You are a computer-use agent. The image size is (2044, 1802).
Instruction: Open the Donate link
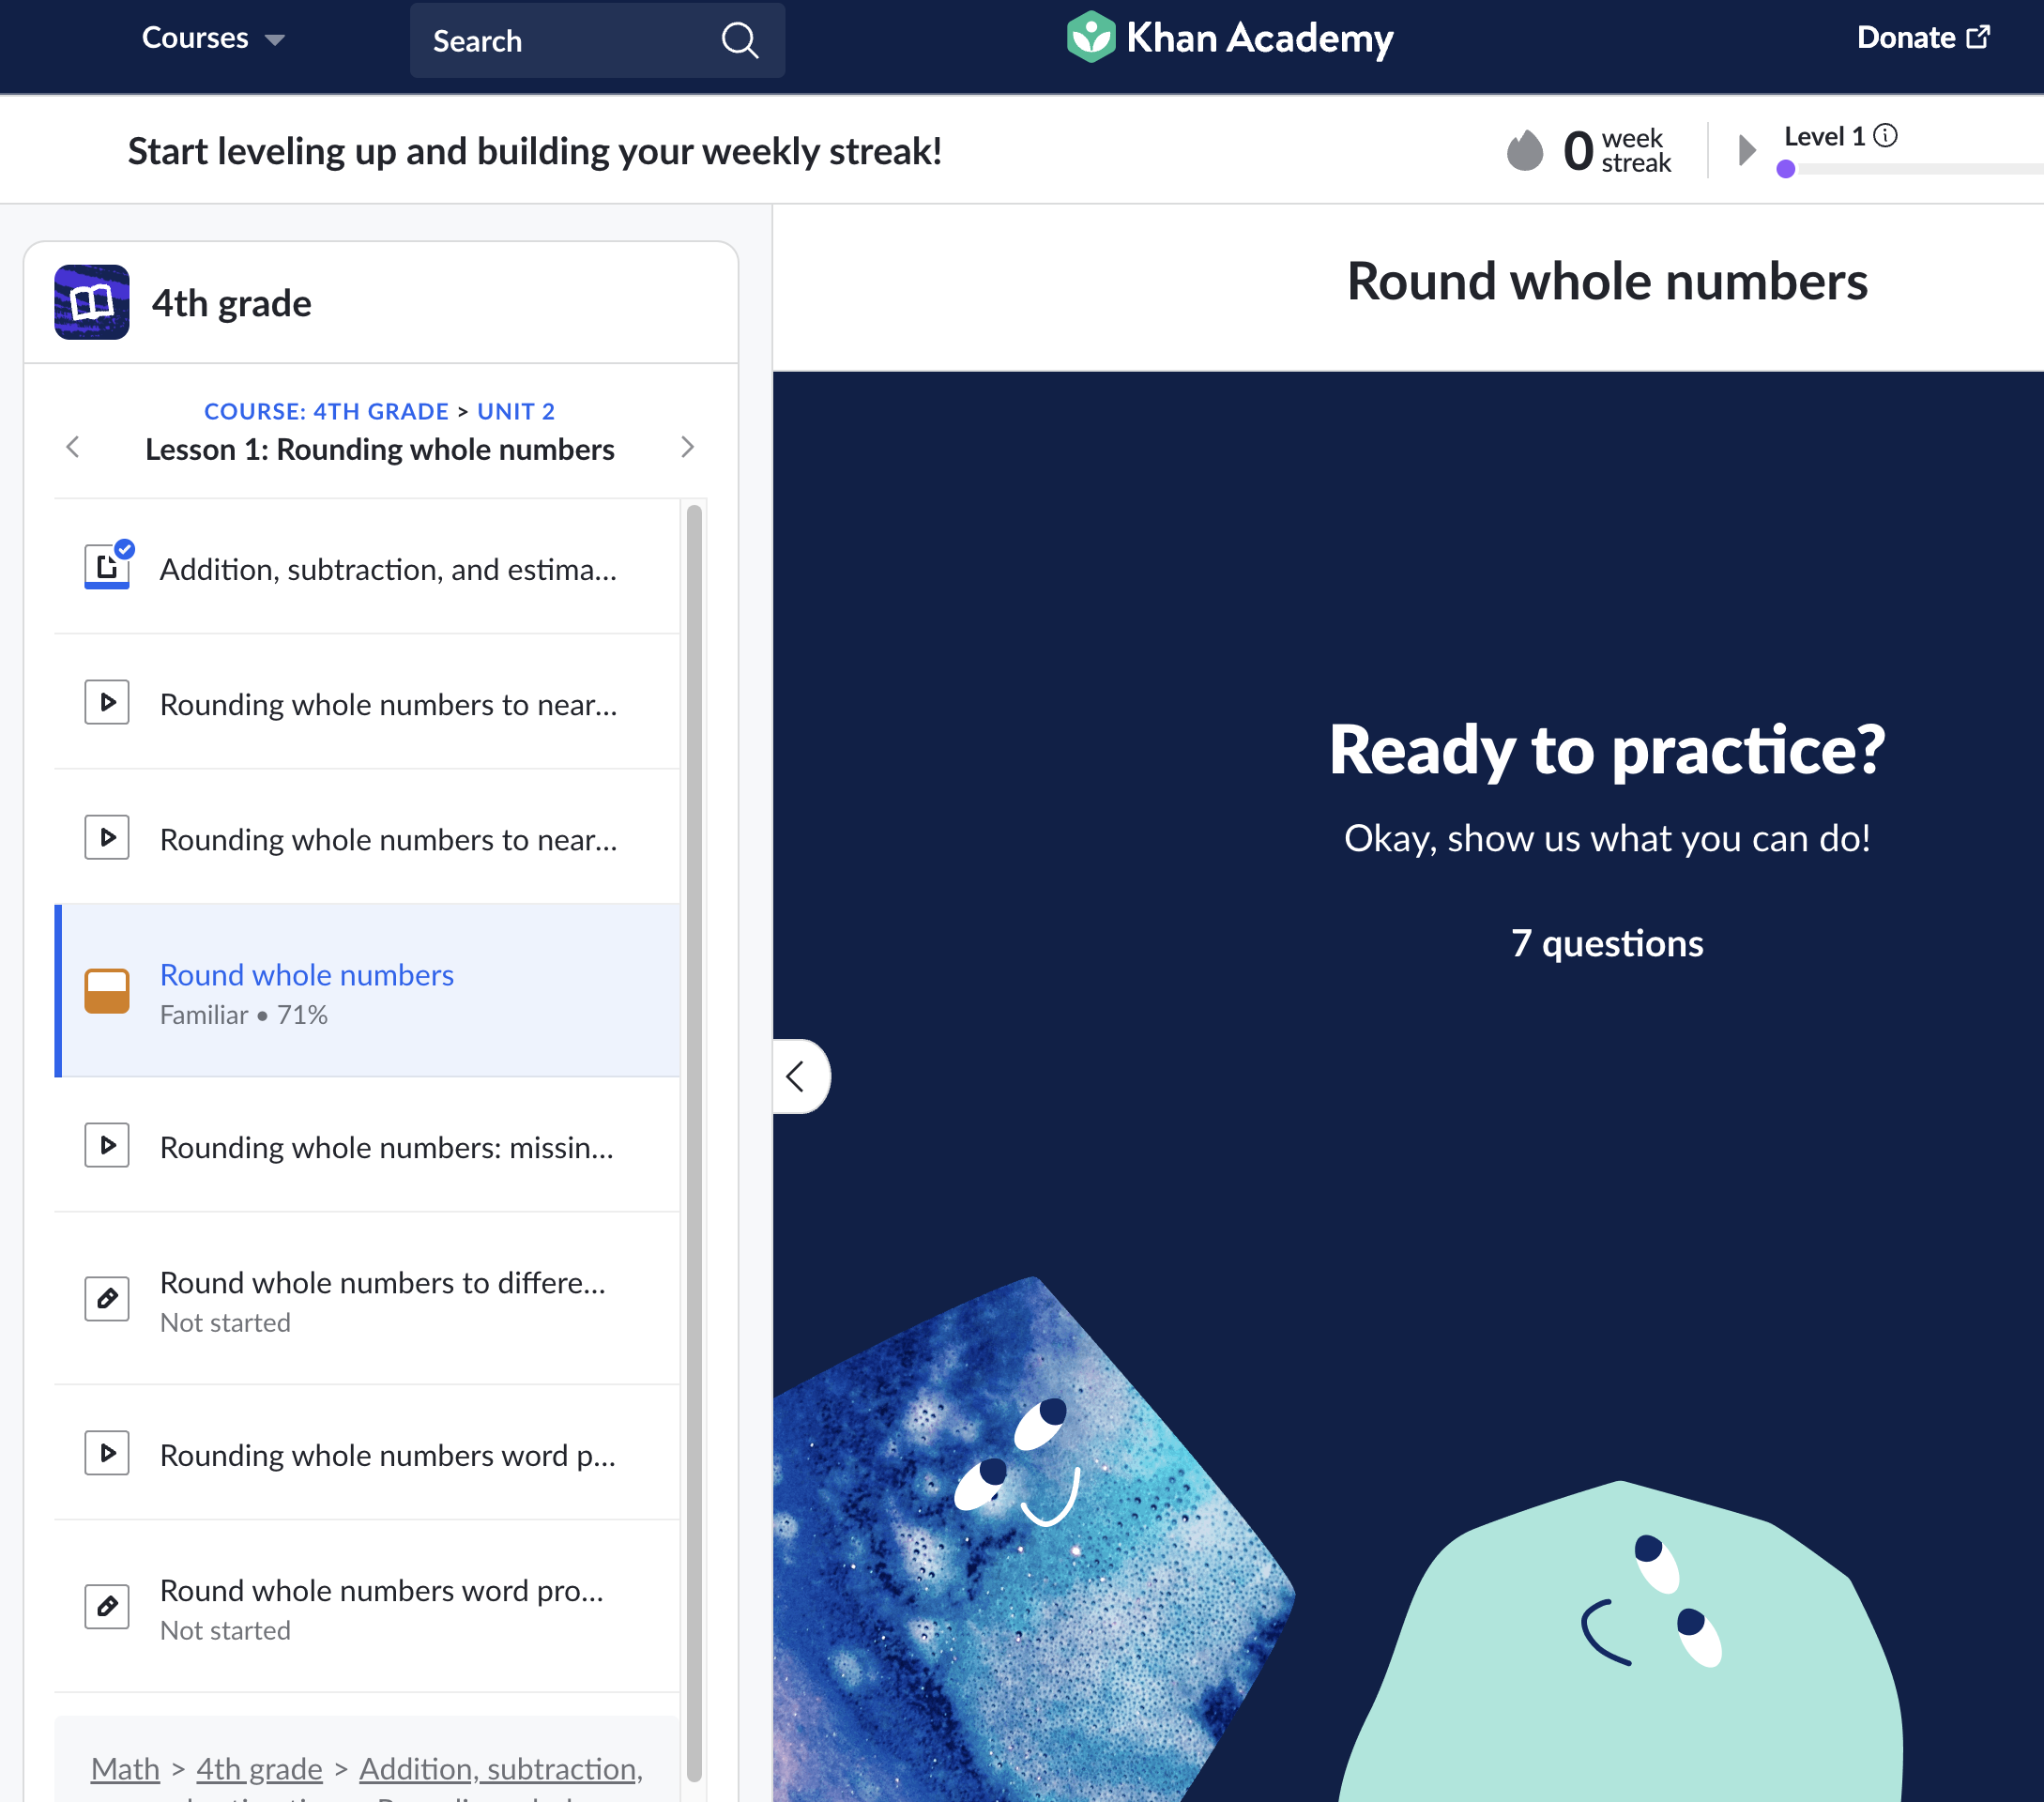pos(1923,38)
